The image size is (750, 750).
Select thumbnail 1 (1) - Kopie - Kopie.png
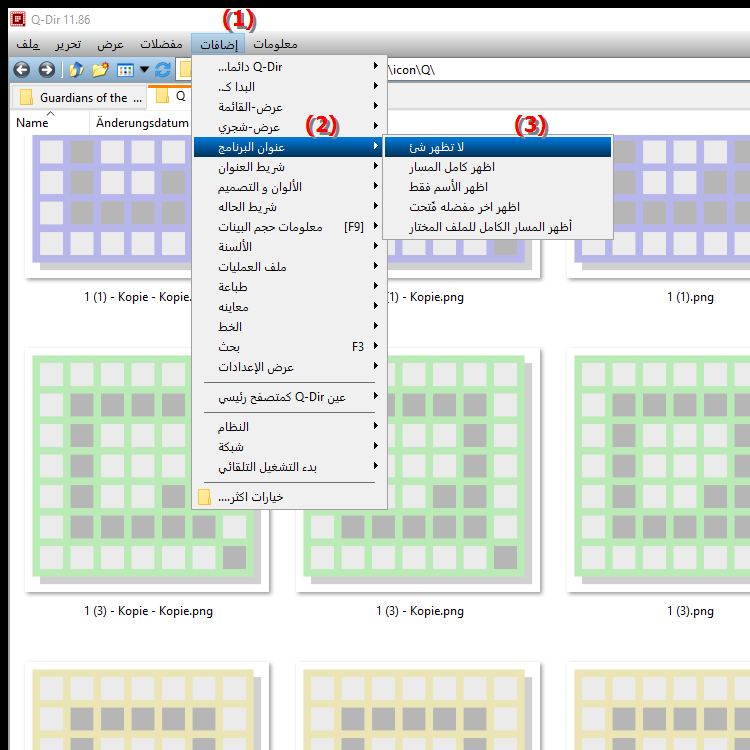point(110,206)
